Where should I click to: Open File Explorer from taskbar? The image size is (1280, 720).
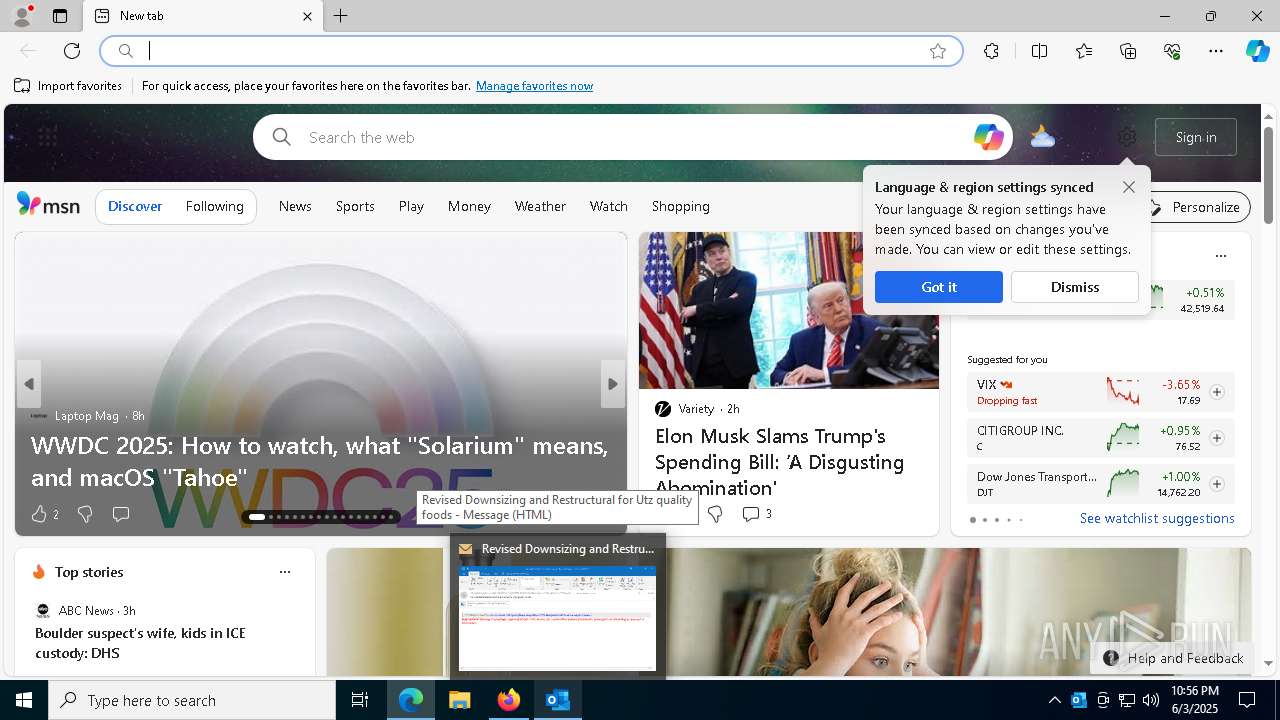(459, 700)
